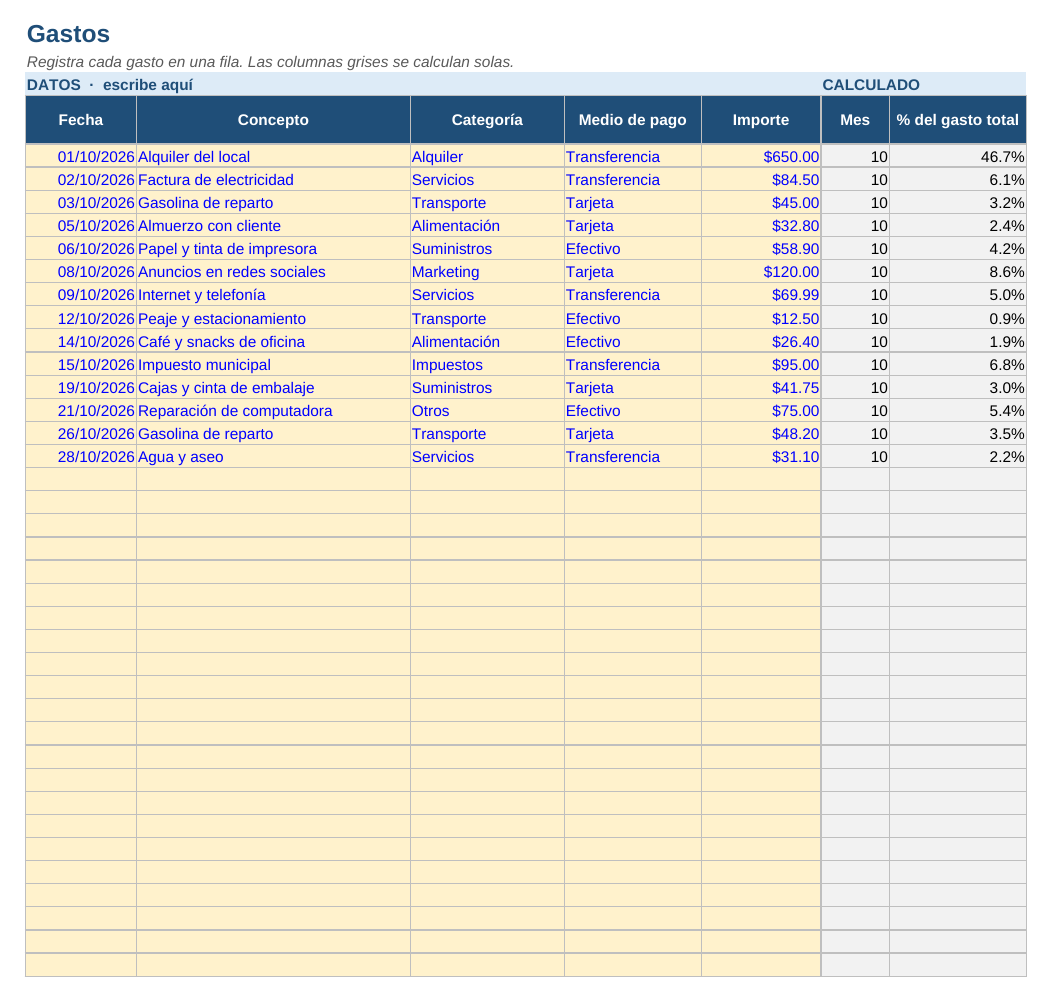Click "Reparación de computadora" concept cell
The height and width of the screenshot is (1001, 1051).
pos(273,411)
